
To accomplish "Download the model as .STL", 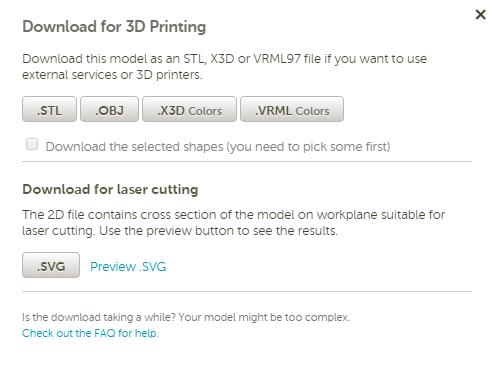I will (49, 109).
